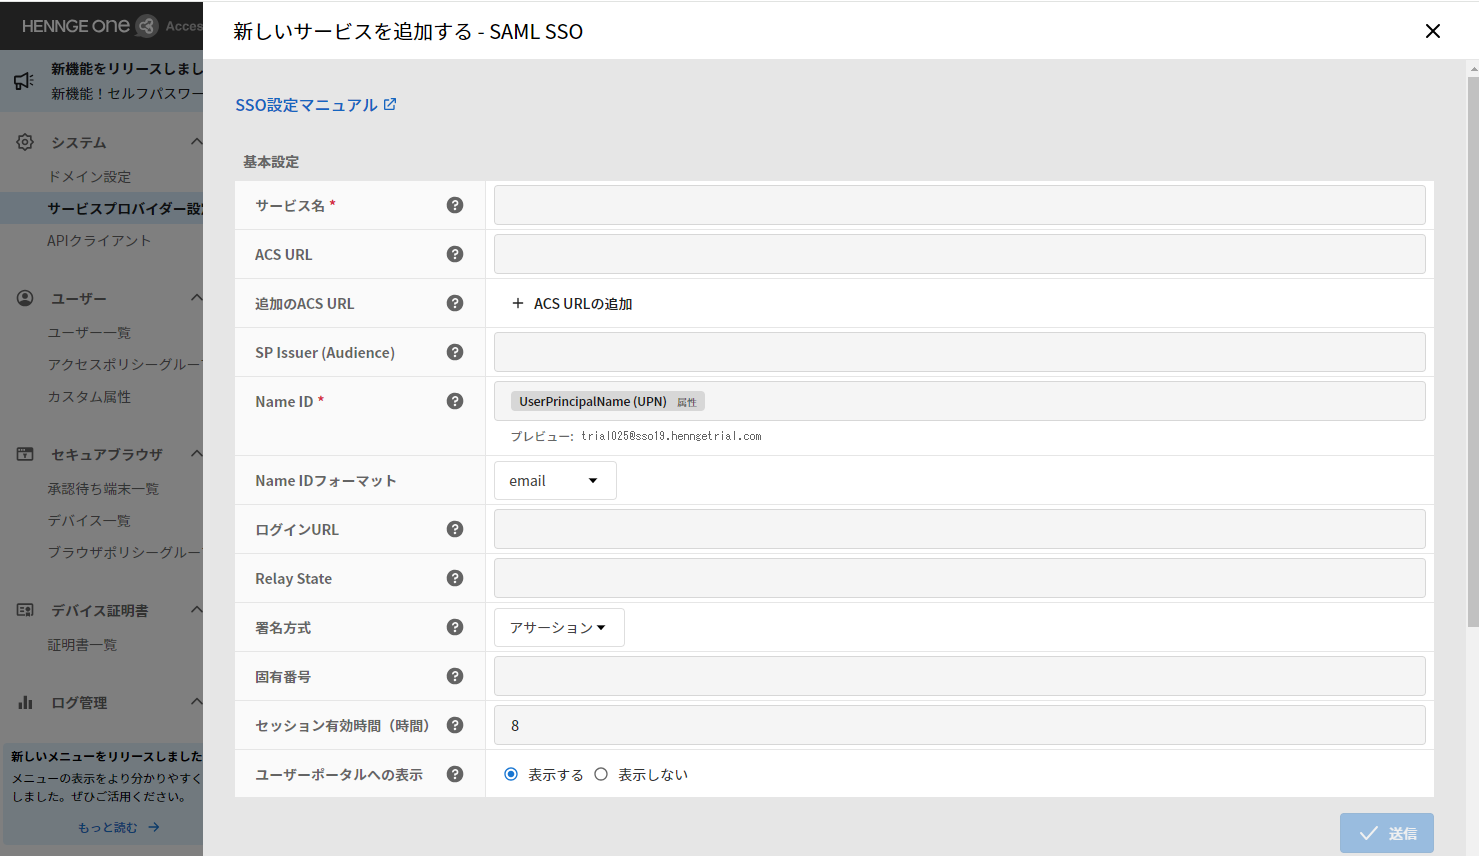The width and height of the screenshot is (1479, 856).
Task: Show help for Name ID field
Action: [455, 401]
